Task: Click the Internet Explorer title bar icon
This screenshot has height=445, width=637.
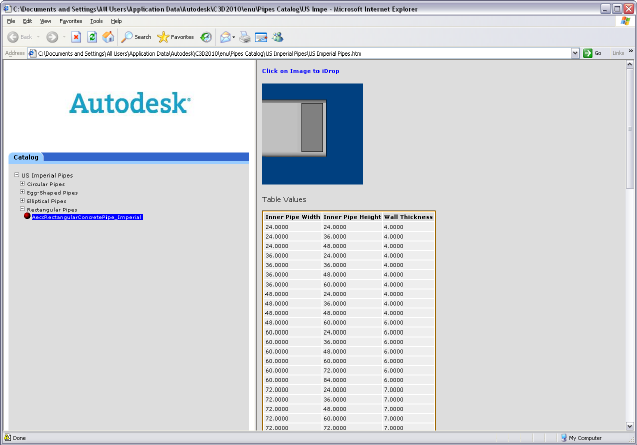Action: [6, 9]
